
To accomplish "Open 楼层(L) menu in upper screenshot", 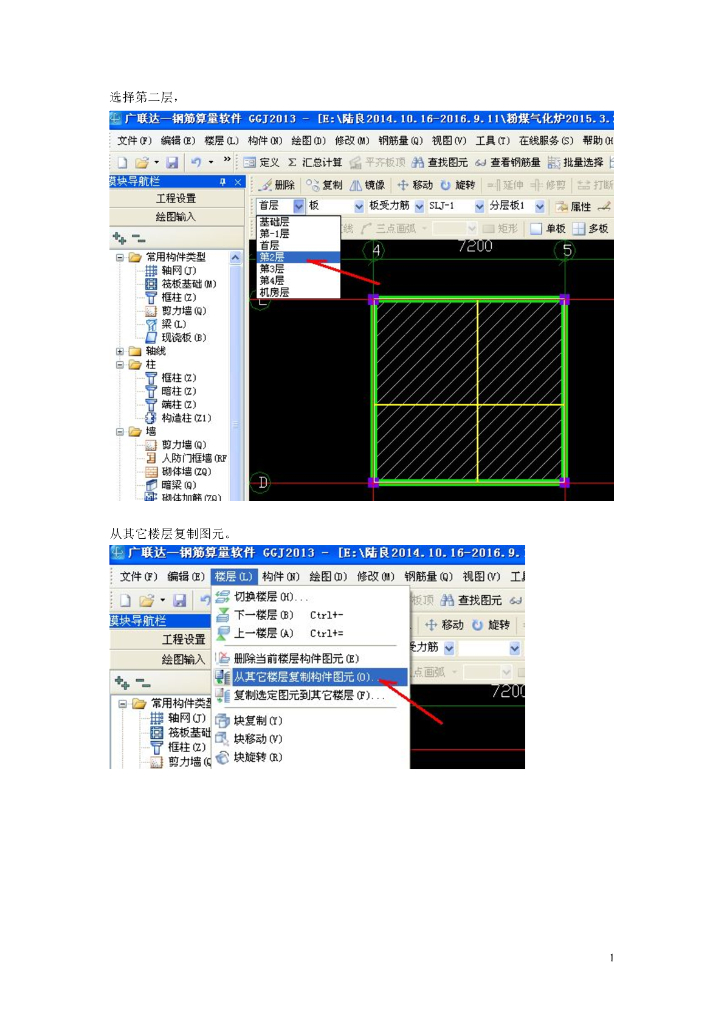I will [221, 140].
